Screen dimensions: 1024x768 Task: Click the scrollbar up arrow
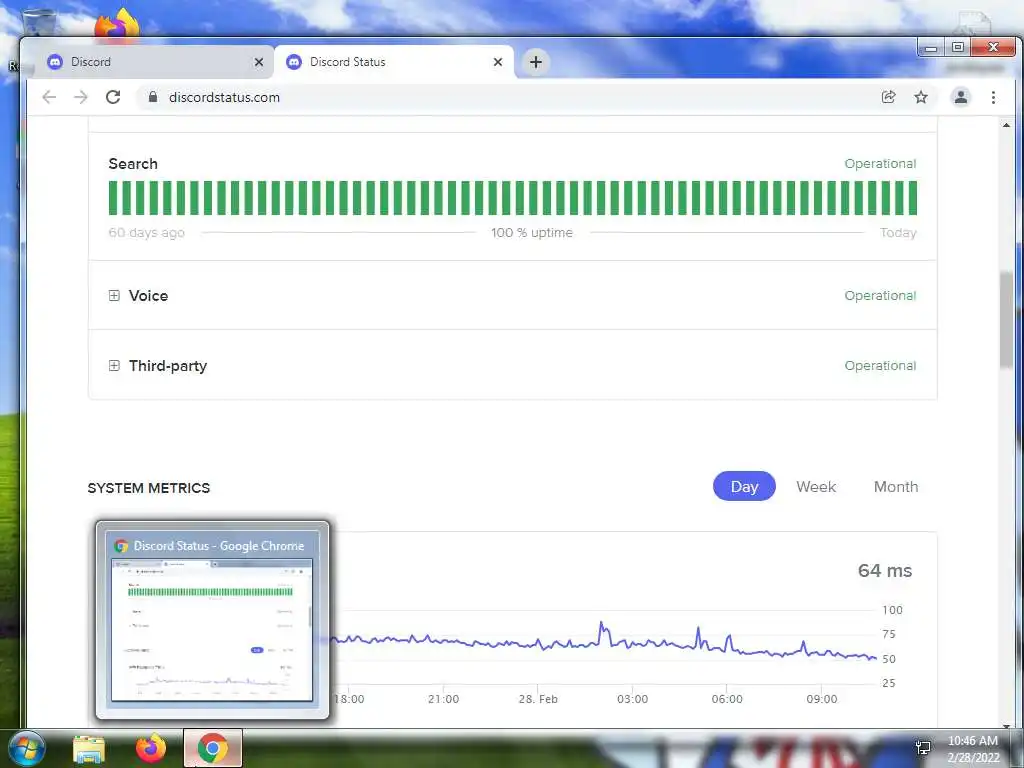tap(1006, 125)
